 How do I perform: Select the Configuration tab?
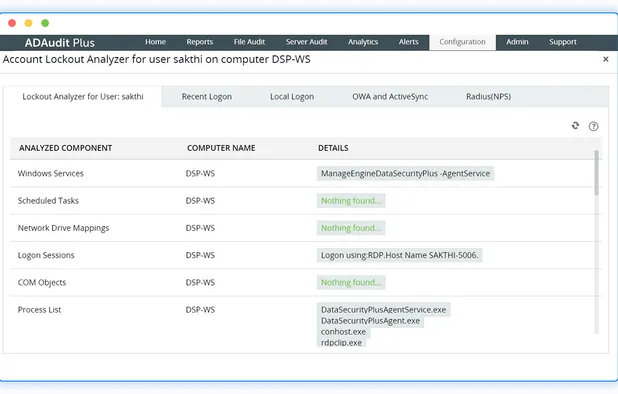tap(462, 42)
